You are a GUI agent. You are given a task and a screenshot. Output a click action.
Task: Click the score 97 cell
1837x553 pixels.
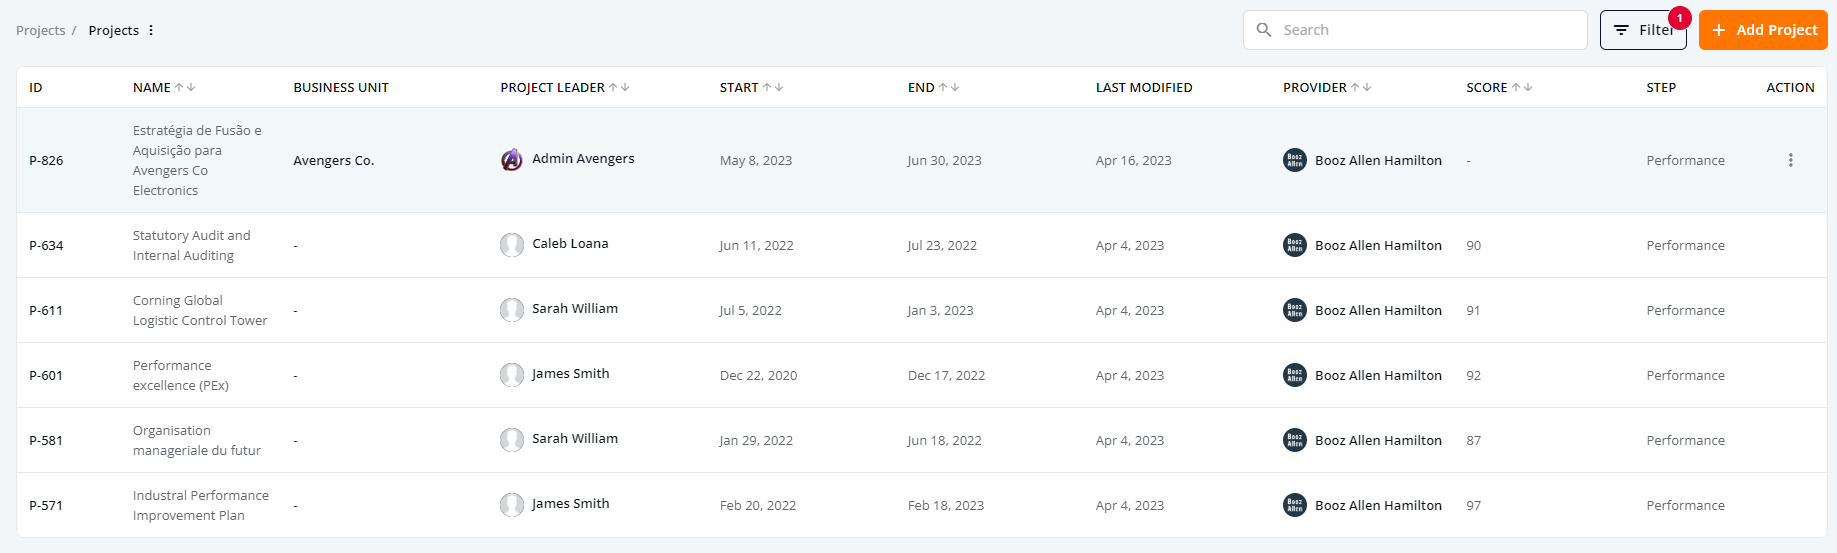1473,505
